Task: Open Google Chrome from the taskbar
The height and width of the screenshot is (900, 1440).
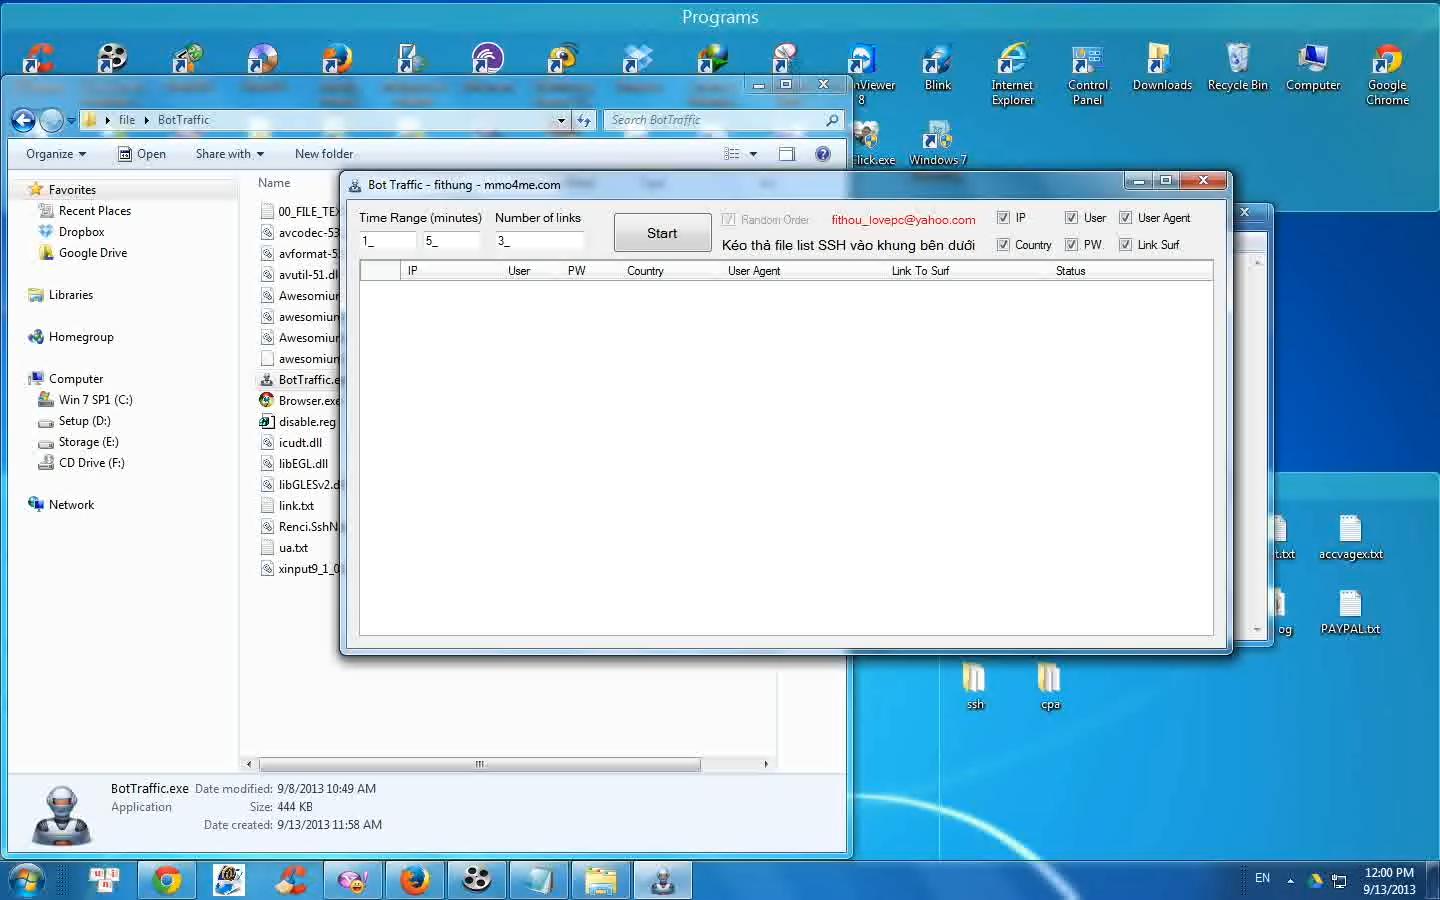Action: tap(167, 880)
